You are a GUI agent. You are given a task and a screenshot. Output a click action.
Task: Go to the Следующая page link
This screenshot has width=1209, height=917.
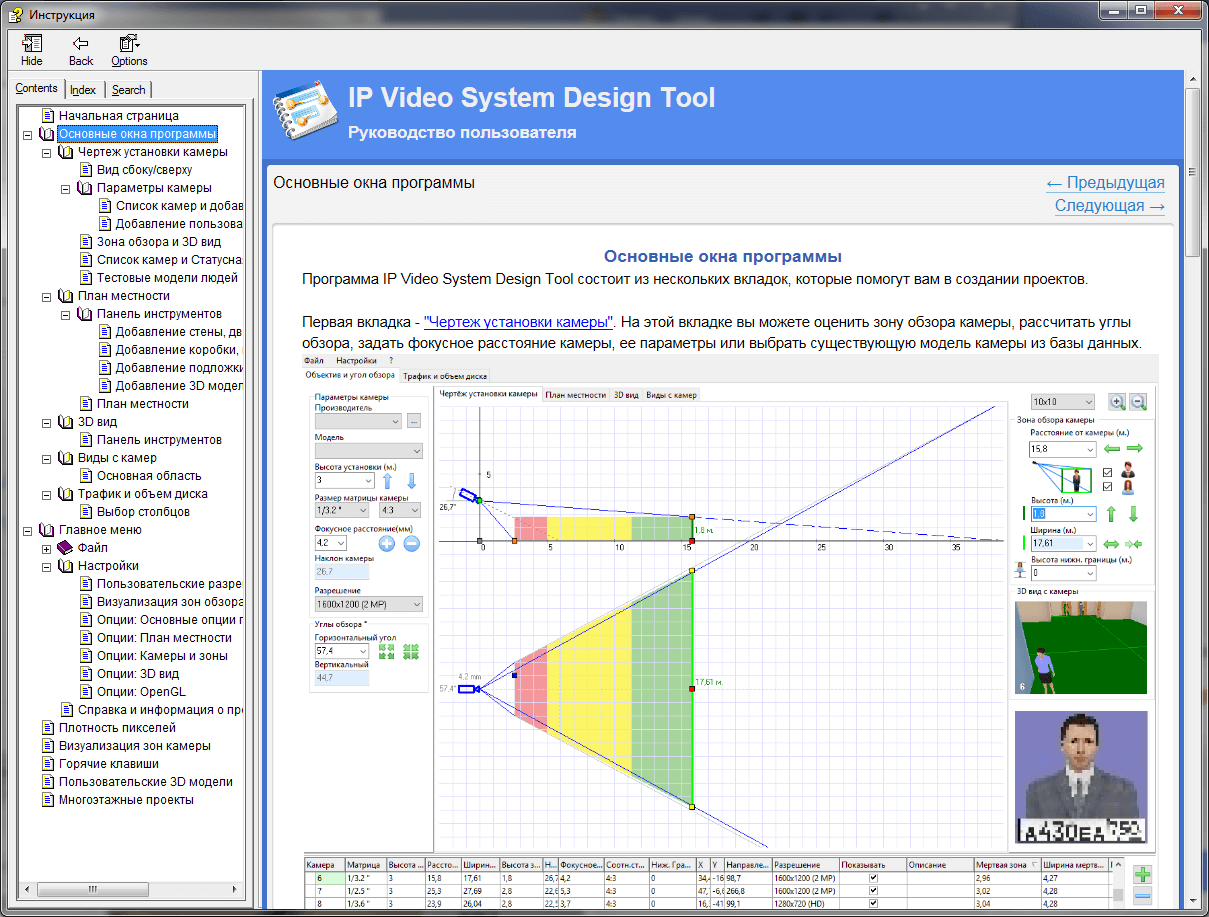[x=1109, y=206]
